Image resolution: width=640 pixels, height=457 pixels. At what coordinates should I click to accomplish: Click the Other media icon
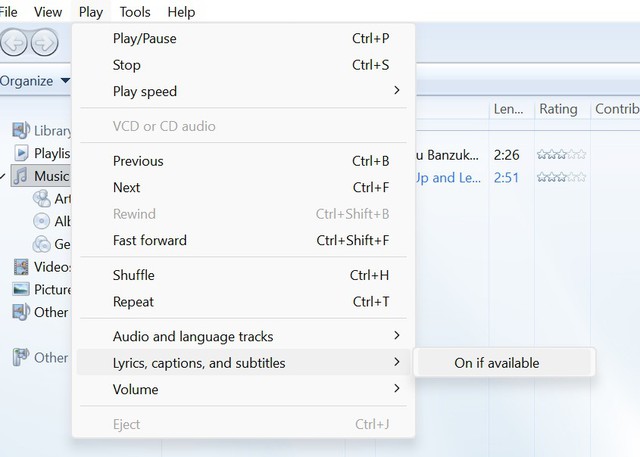(21, 312)
